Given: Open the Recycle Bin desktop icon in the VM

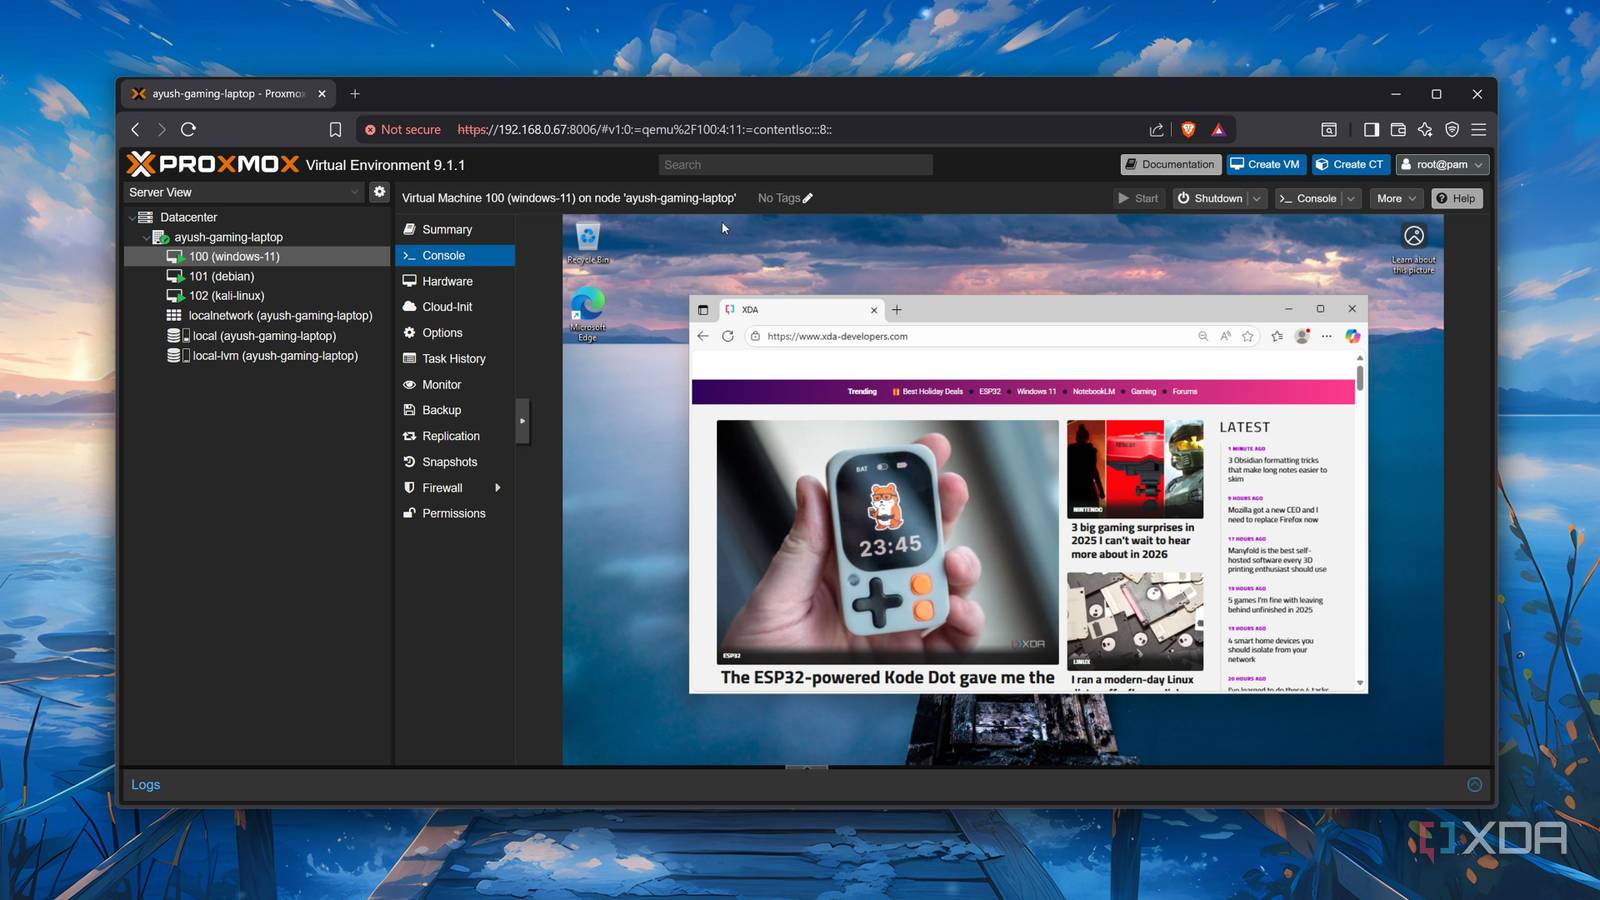Looking at the screenshot, I should click(x=588, y=242).
